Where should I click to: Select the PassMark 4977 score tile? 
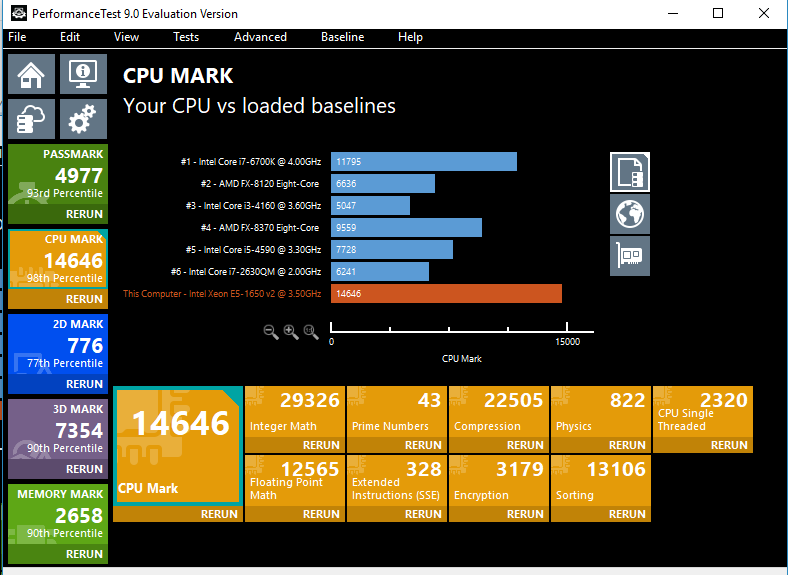tap(58, 174)
